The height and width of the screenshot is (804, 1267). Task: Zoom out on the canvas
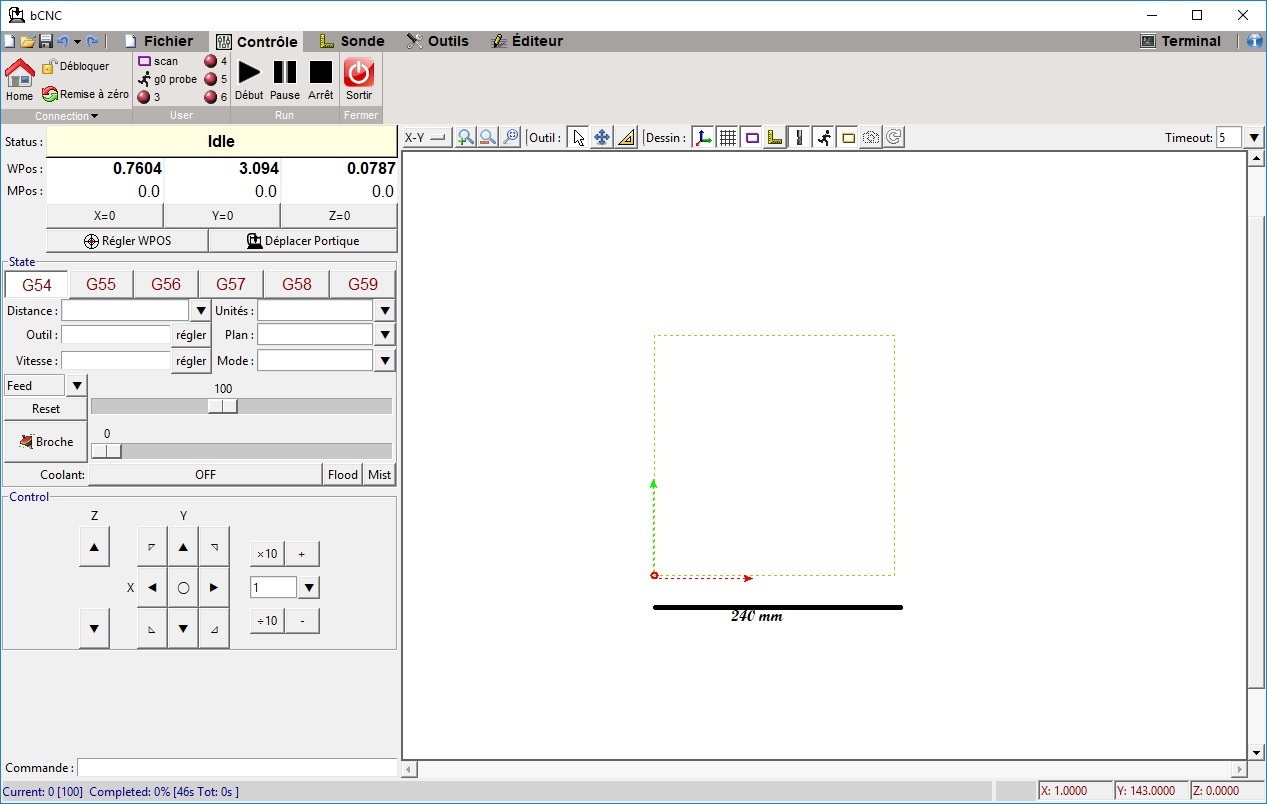(488, 138)
